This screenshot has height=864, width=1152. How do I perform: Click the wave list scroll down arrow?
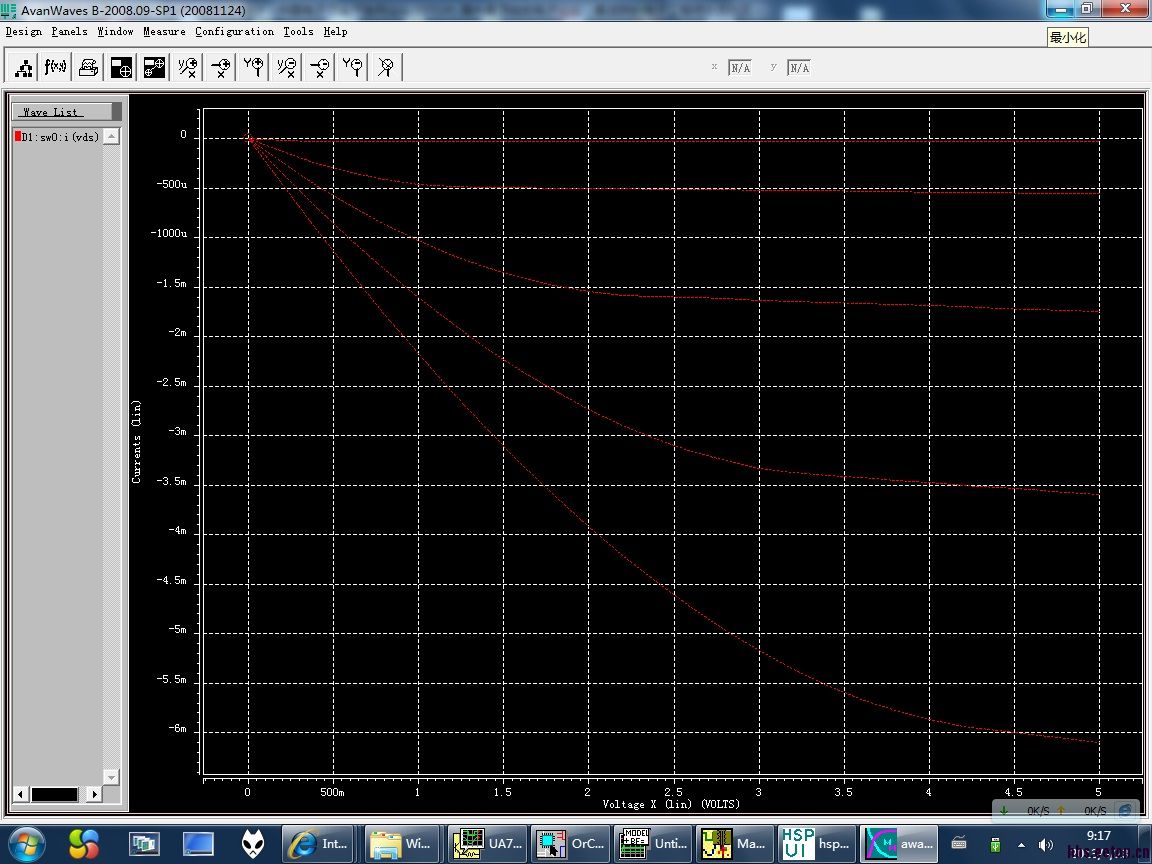[111, 777]
